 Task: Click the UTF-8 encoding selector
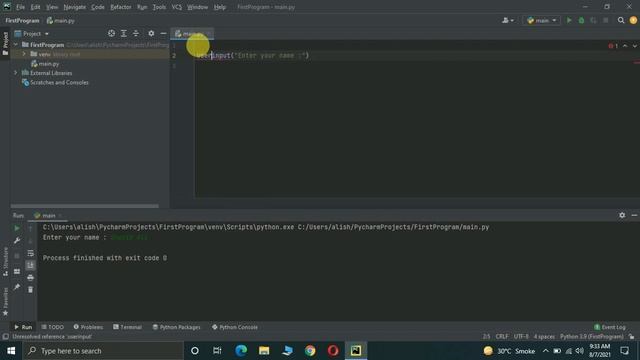coord(521,337)
